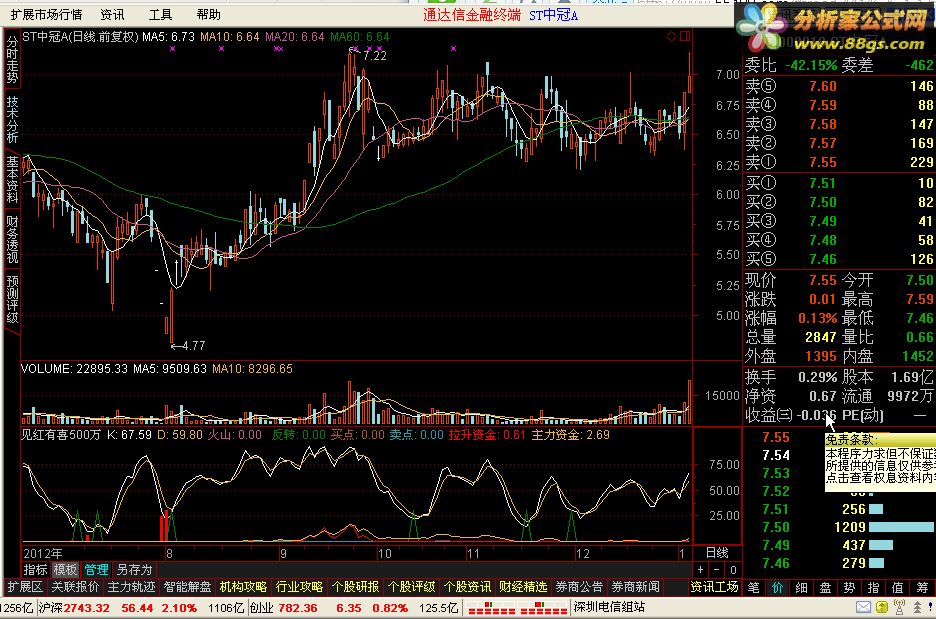Open 关联报价 bottom tab
Viewport: 936px width, 619px height.
(75, 587)
